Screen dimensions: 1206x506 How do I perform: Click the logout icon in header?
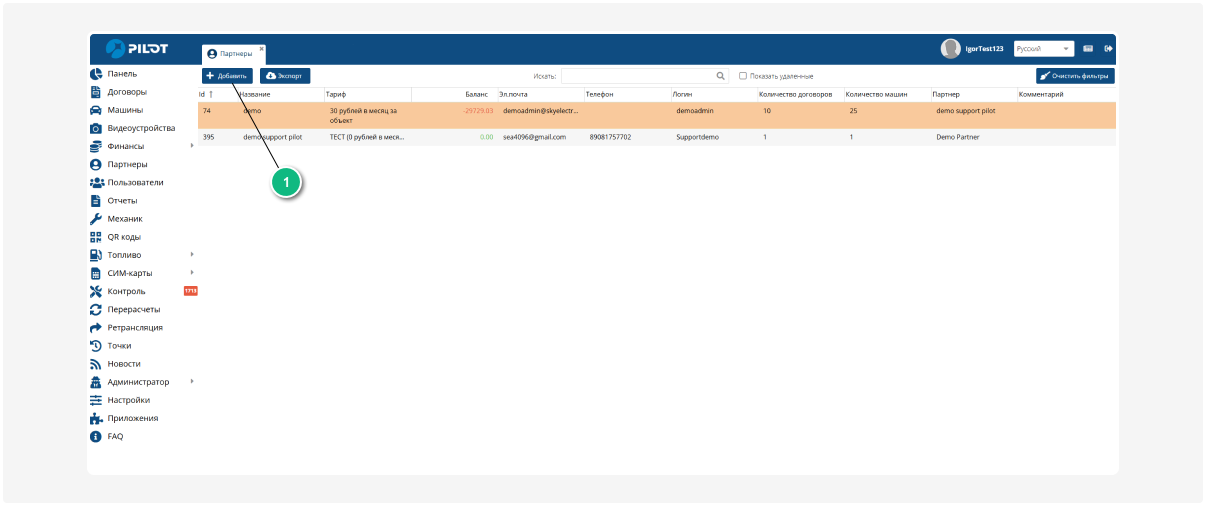[x=1108, y=48]
